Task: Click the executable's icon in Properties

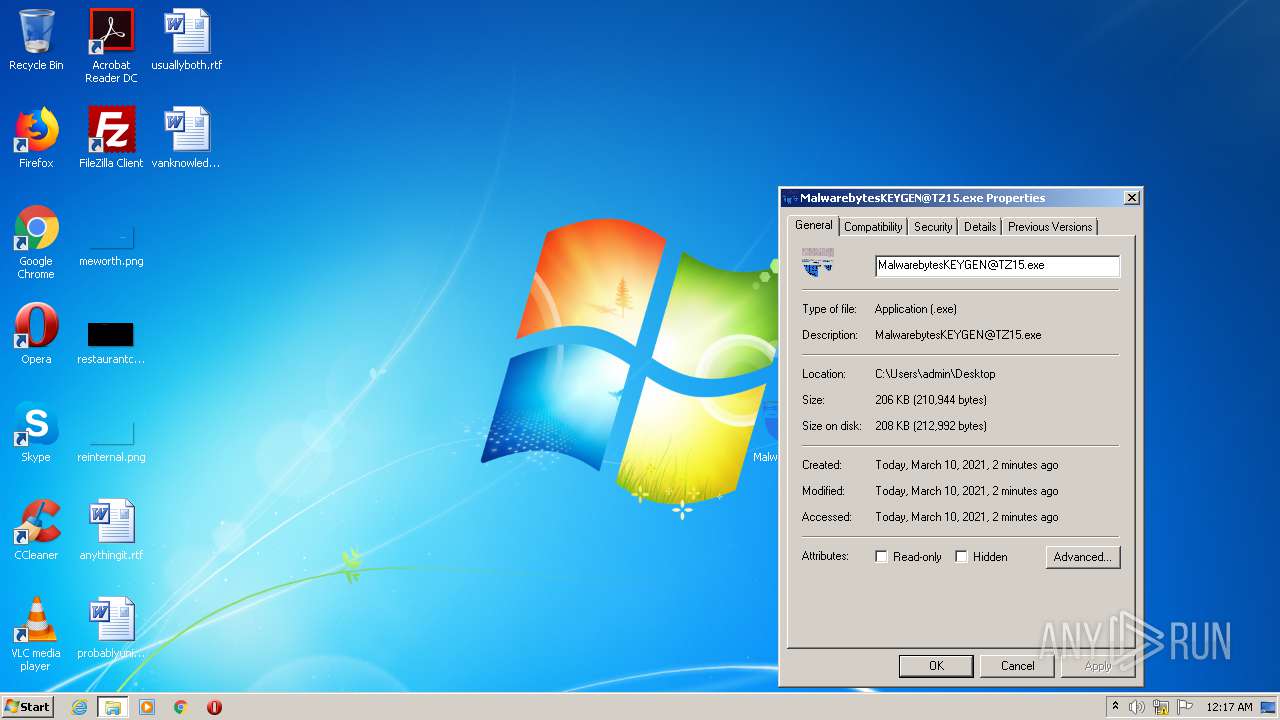Action: [818, 264]
